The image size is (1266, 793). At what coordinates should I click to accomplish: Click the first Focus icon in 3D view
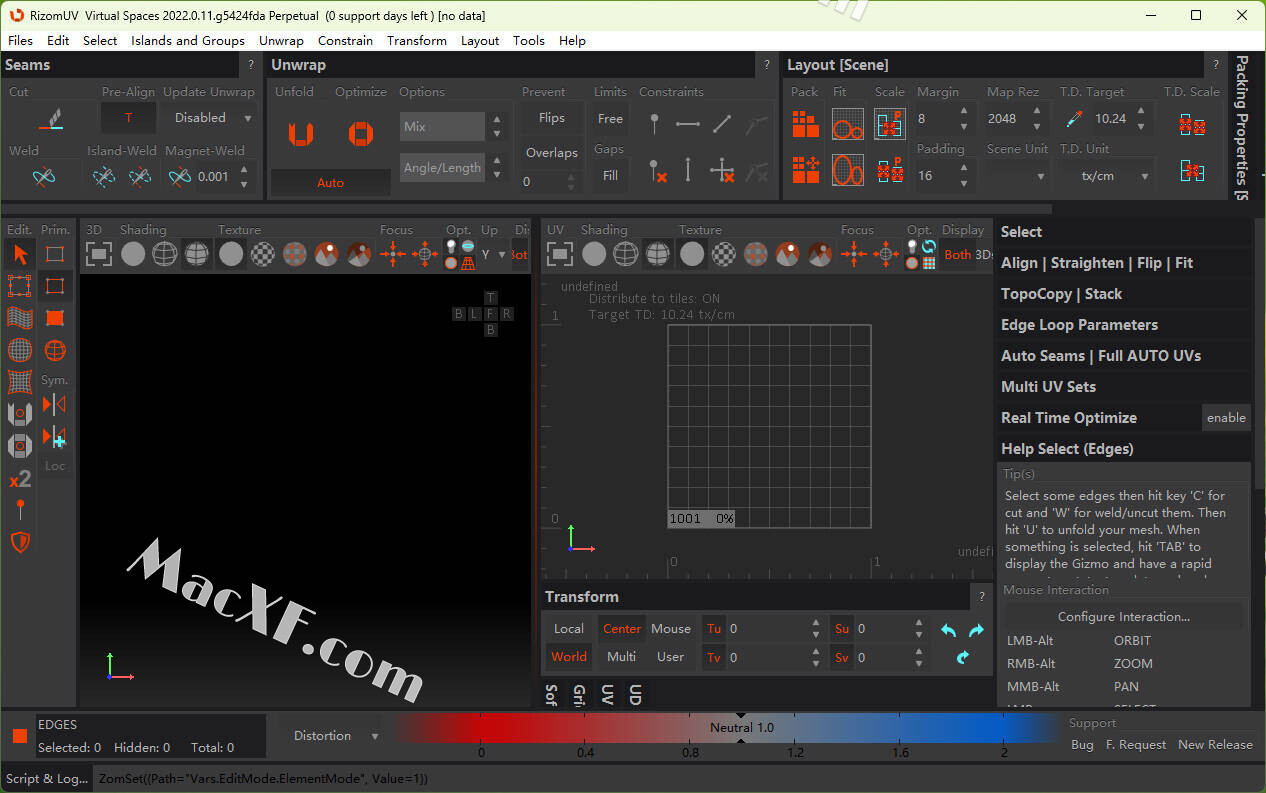coord(393,254)
